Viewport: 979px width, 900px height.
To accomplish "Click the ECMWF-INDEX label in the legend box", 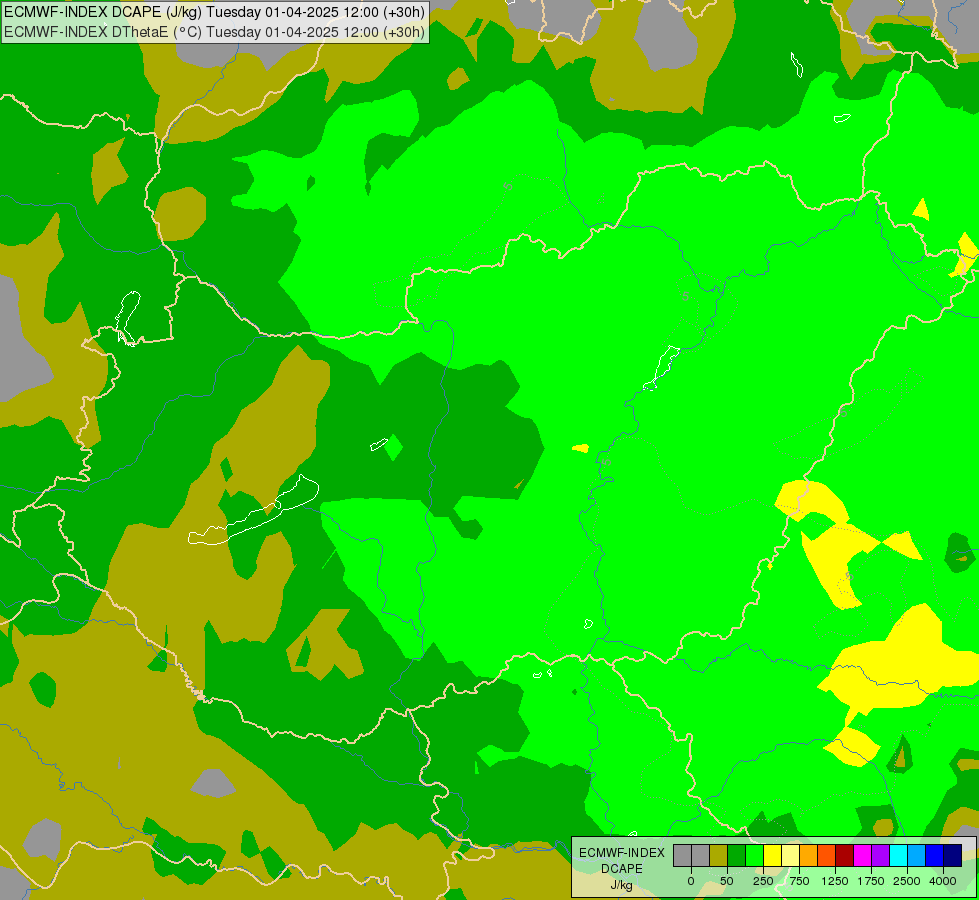I will click(x=622, y=853).
